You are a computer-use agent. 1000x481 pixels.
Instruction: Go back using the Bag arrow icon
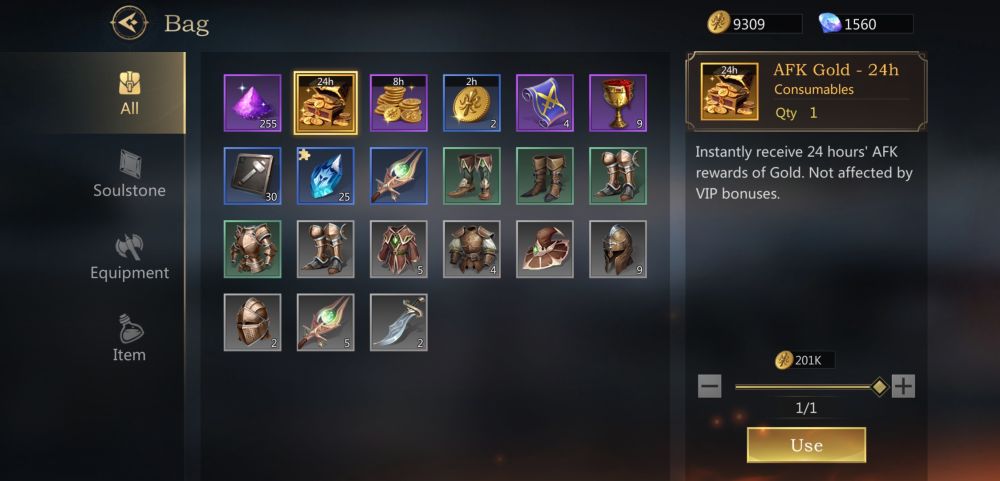click(129, 24)
